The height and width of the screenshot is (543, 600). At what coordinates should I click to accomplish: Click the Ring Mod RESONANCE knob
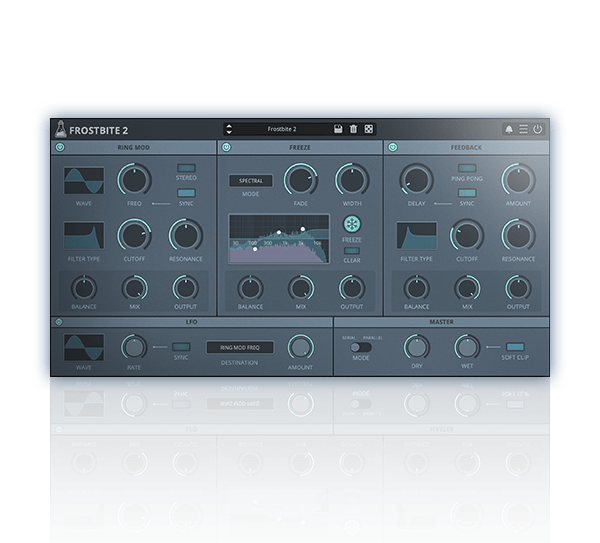tap(186, 236)
